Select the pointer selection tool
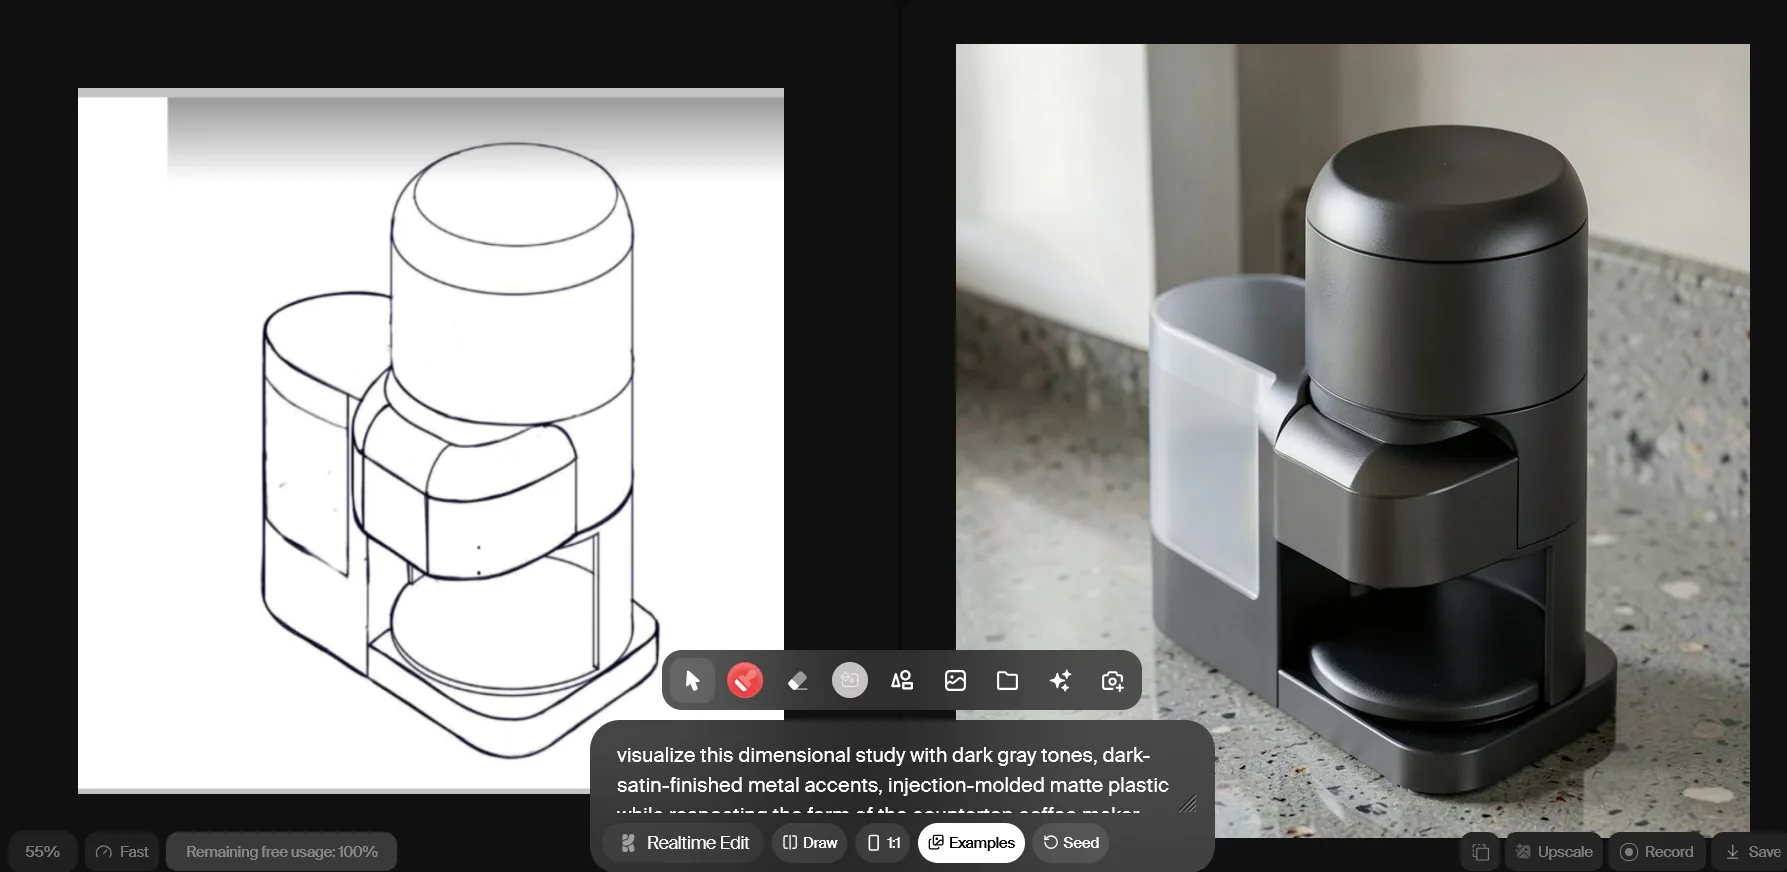The height and width of the screenshot is (872, 1787). pos(692,681)
